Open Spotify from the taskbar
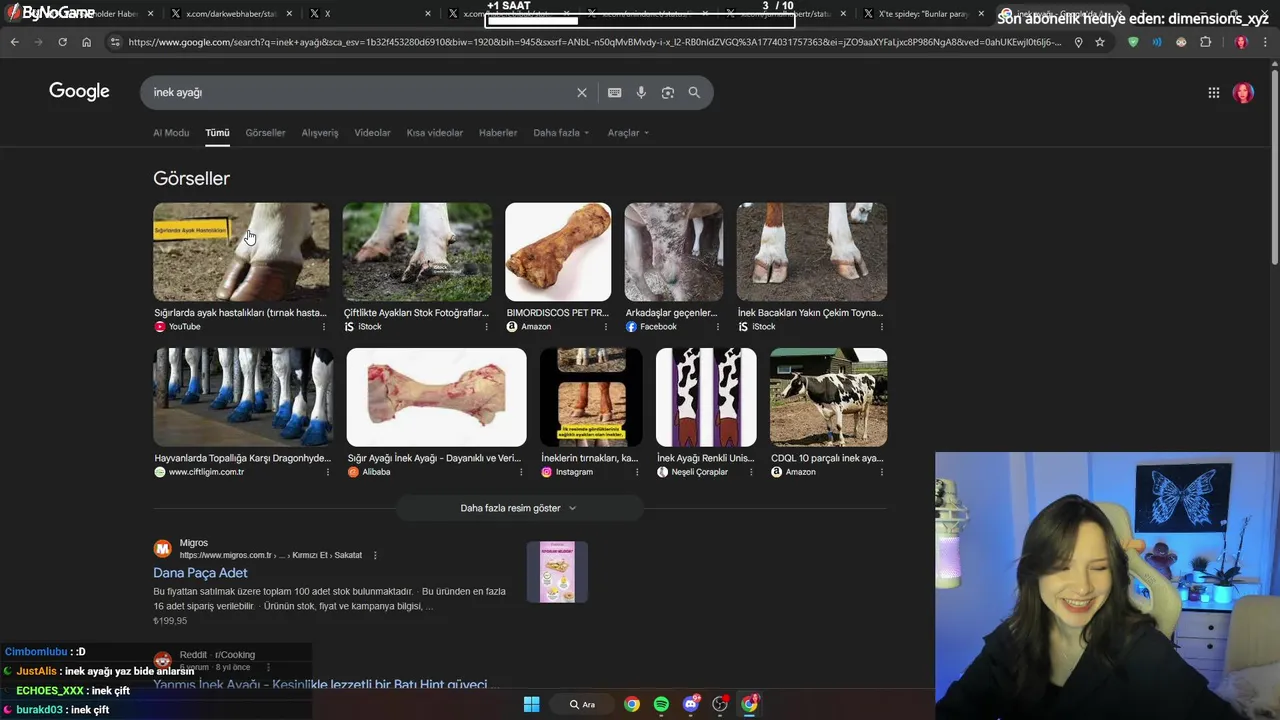The image size is (1280, 720). (x=661, y=704)
